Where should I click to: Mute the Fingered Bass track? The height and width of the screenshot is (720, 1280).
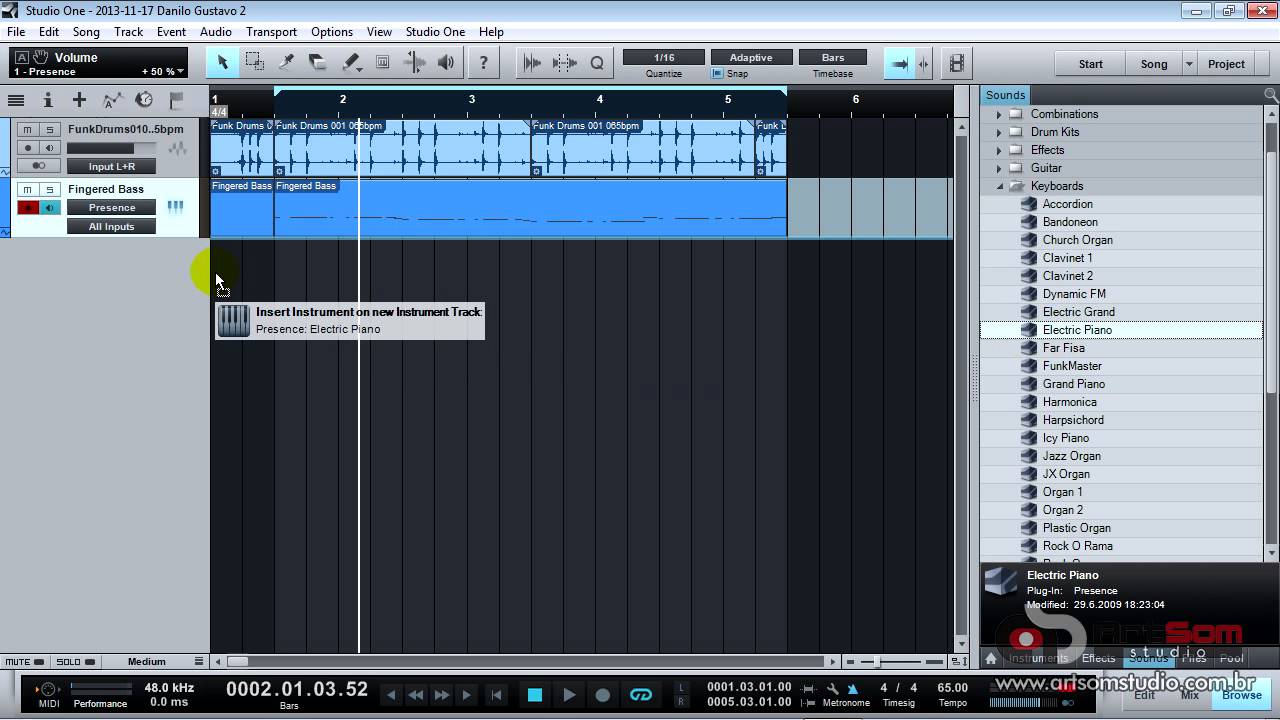(28, 189)
